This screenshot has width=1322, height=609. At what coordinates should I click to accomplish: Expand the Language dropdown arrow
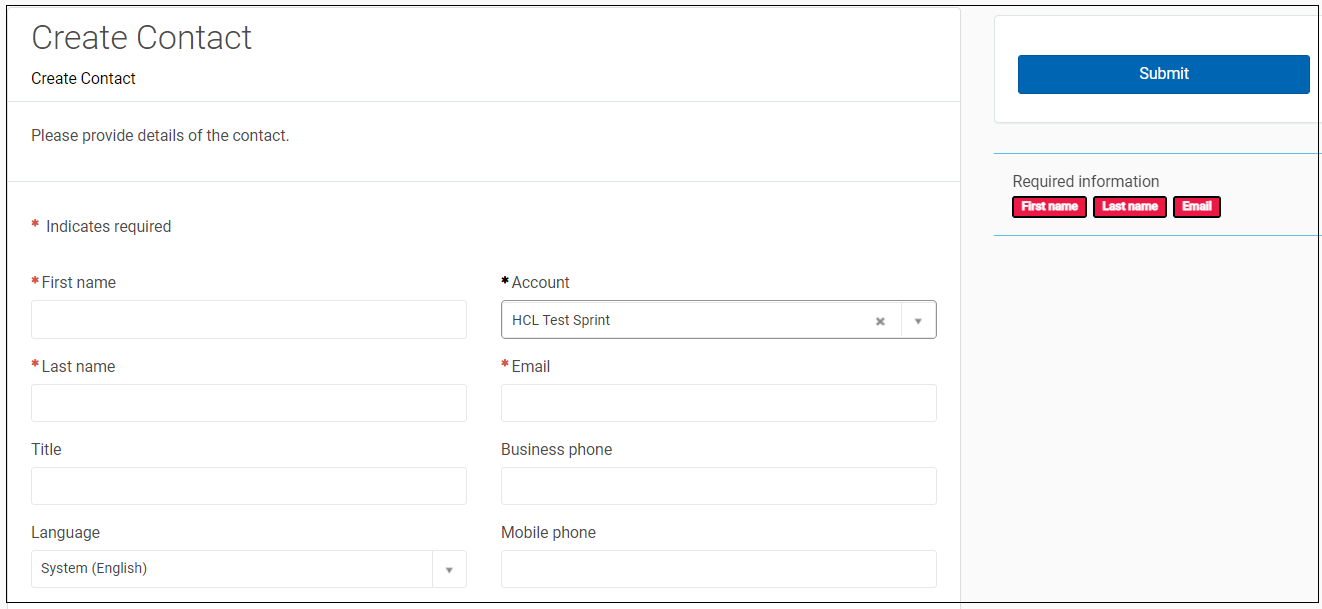(x=449, y=569)
